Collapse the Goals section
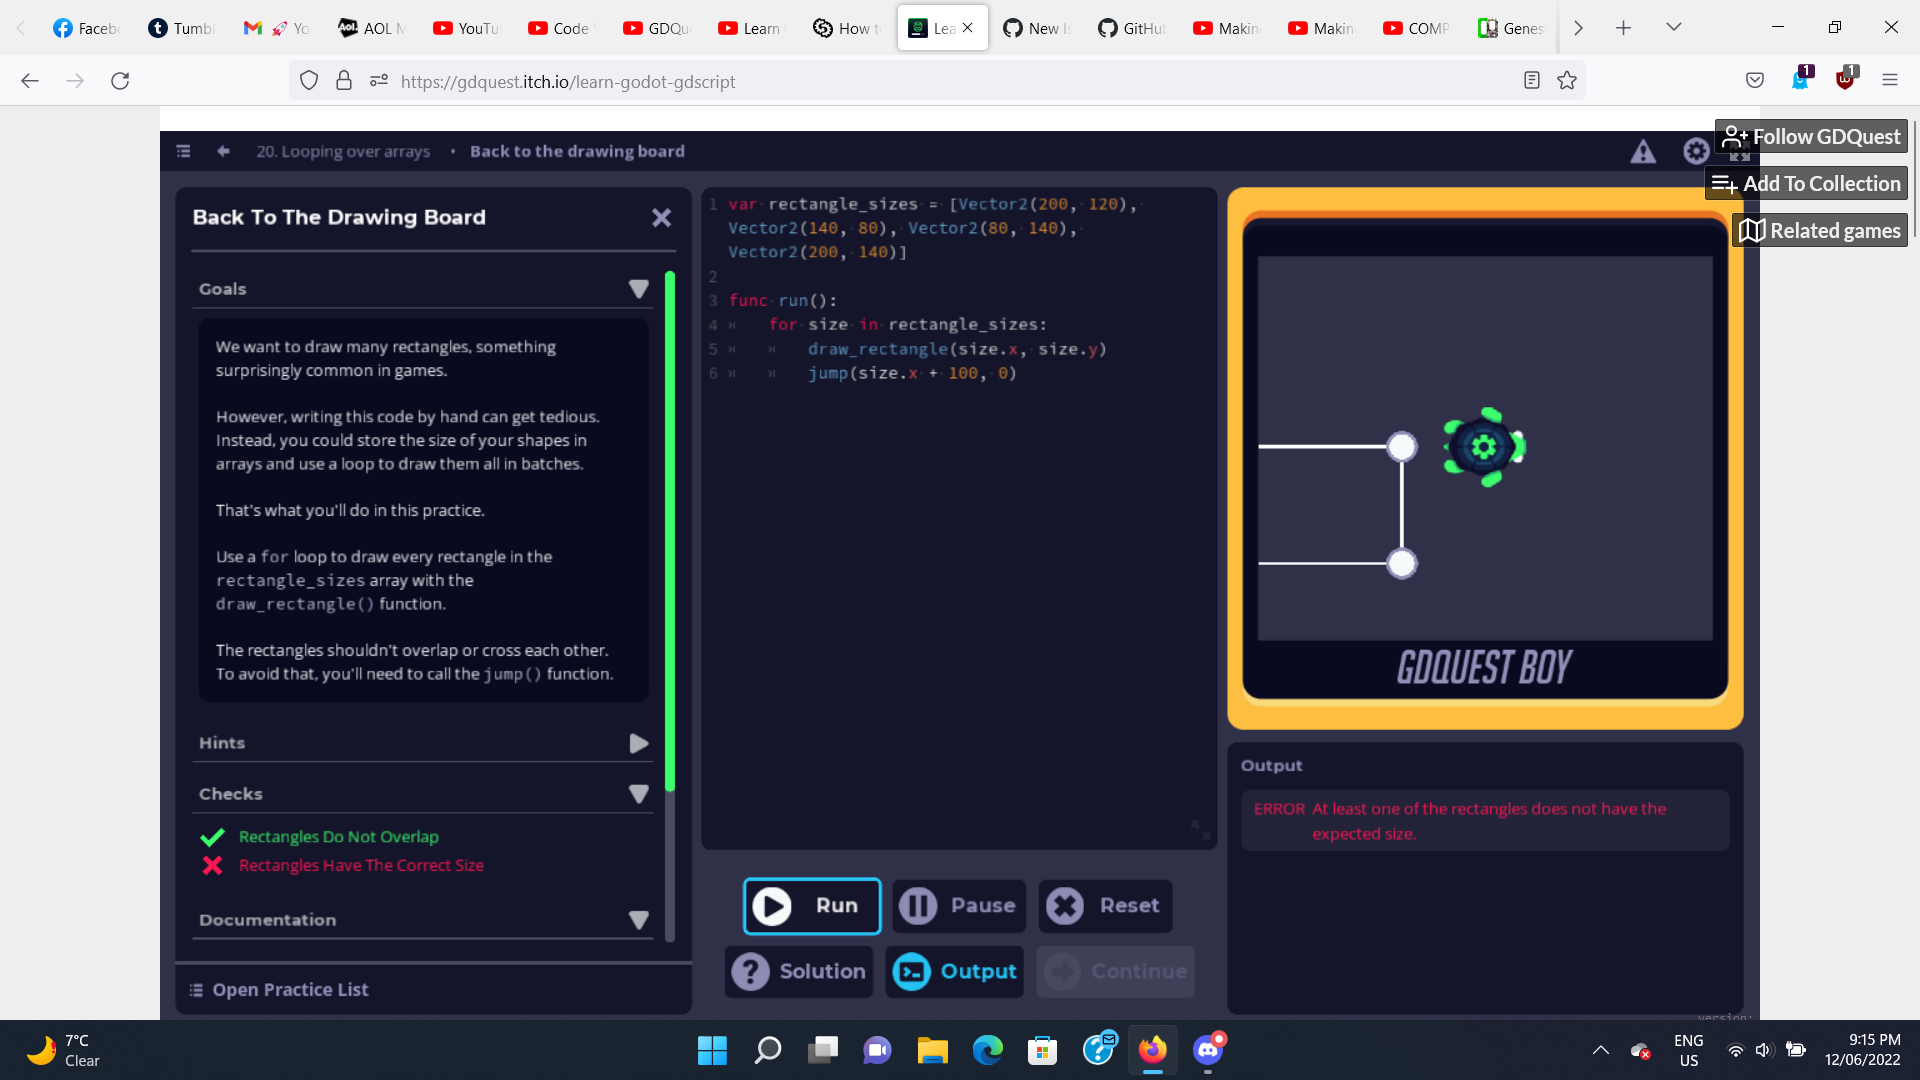1920x1080 pixels. point(638,289)
